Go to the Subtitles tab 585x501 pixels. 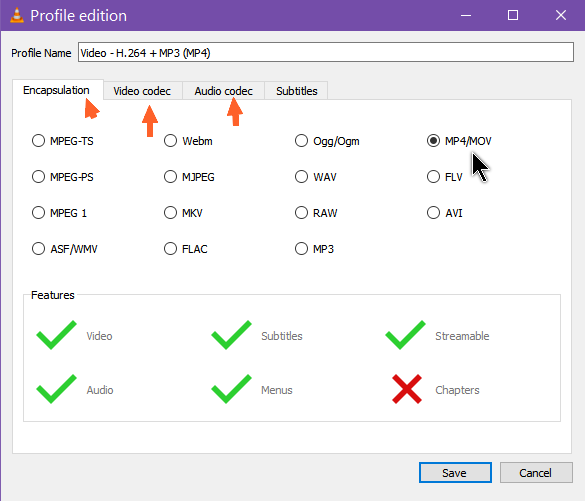click(297, 91)
